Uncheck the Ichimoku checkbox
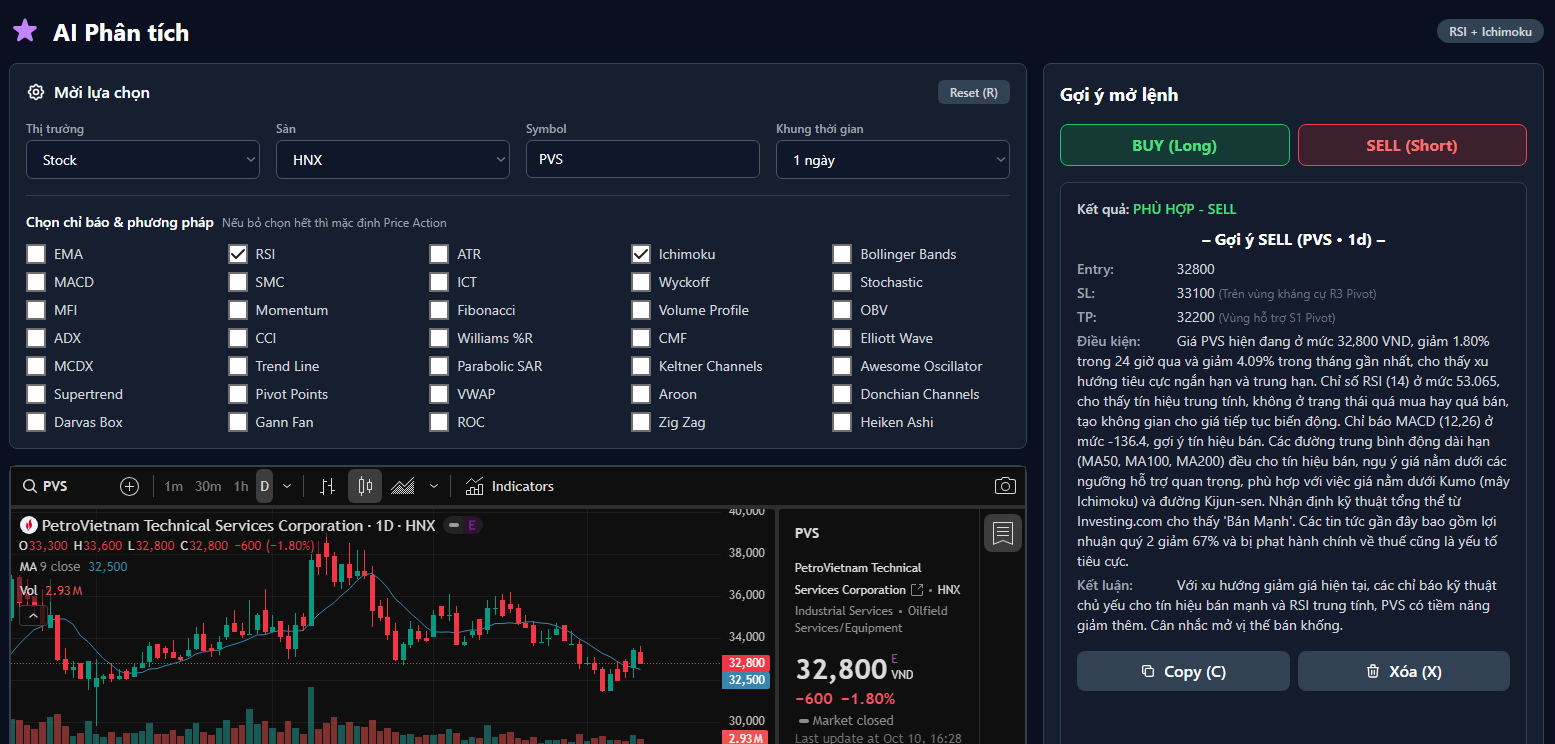Screen dimensions: 1555x744 pyautogui.click(x=641, y=254)
